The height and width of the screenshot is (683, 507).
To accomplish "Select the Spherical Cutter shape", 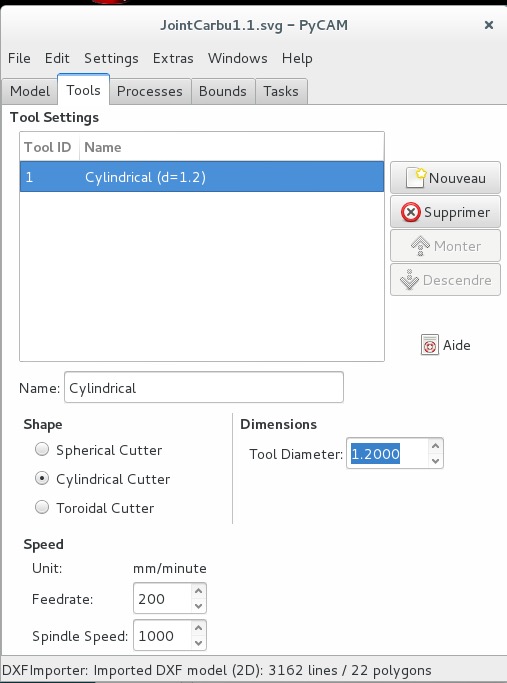I will (x=42, y=449).
